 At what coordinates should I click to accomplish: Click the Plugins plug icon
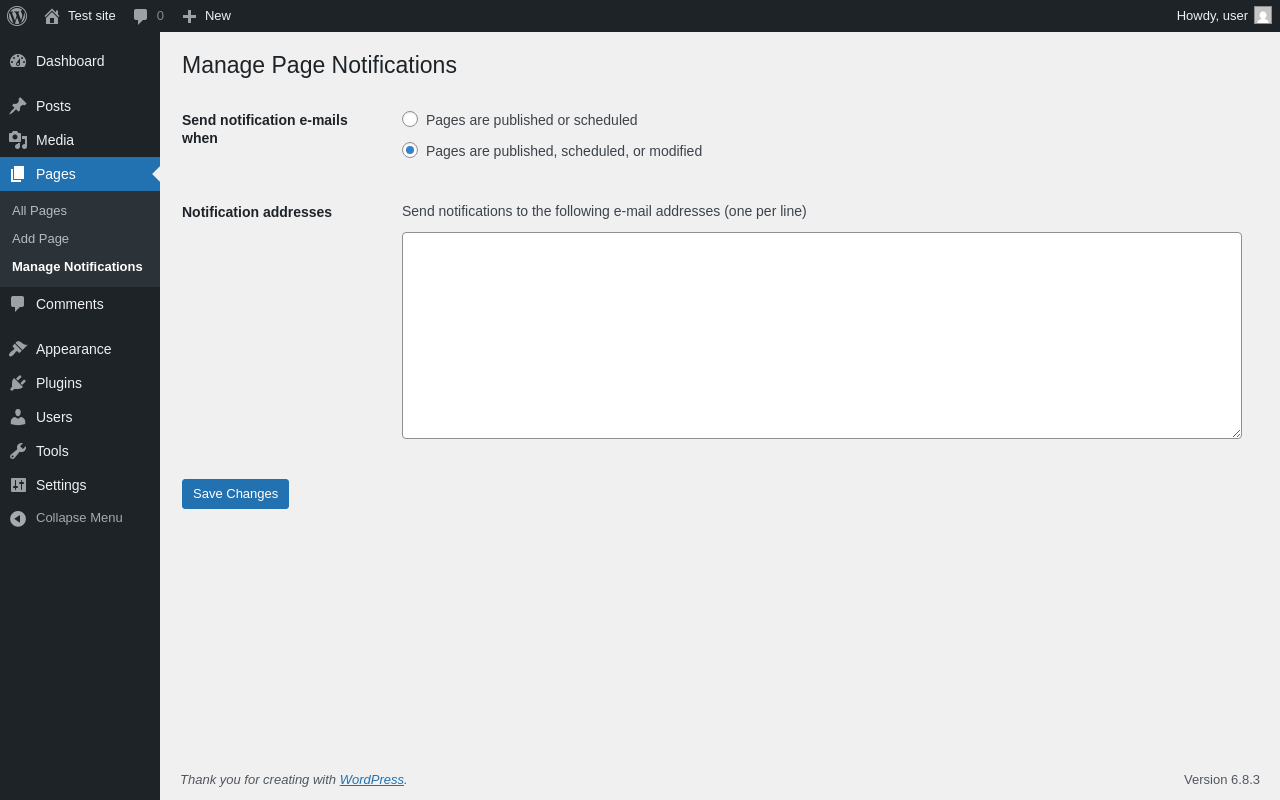click(x=18, y=383)
